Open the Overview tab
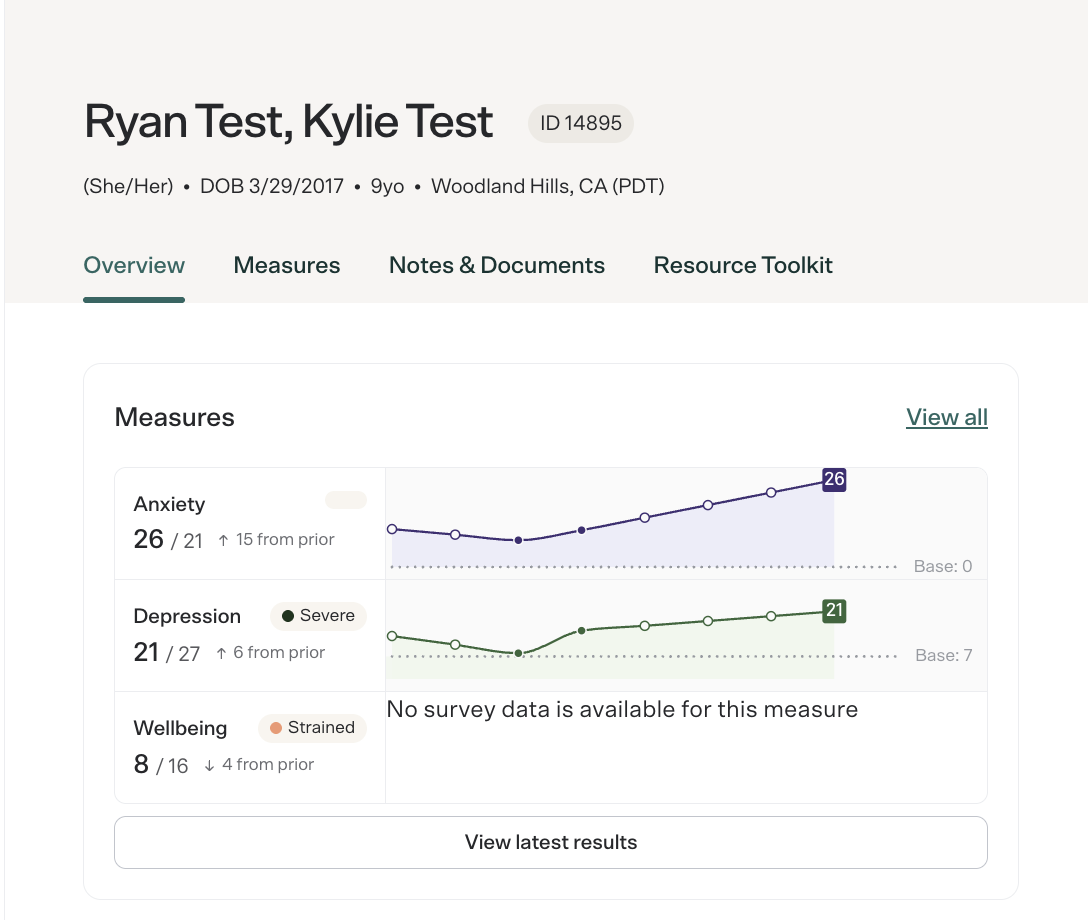The image size is (1088, 920). pyautogui.click(x=134, y=265)
